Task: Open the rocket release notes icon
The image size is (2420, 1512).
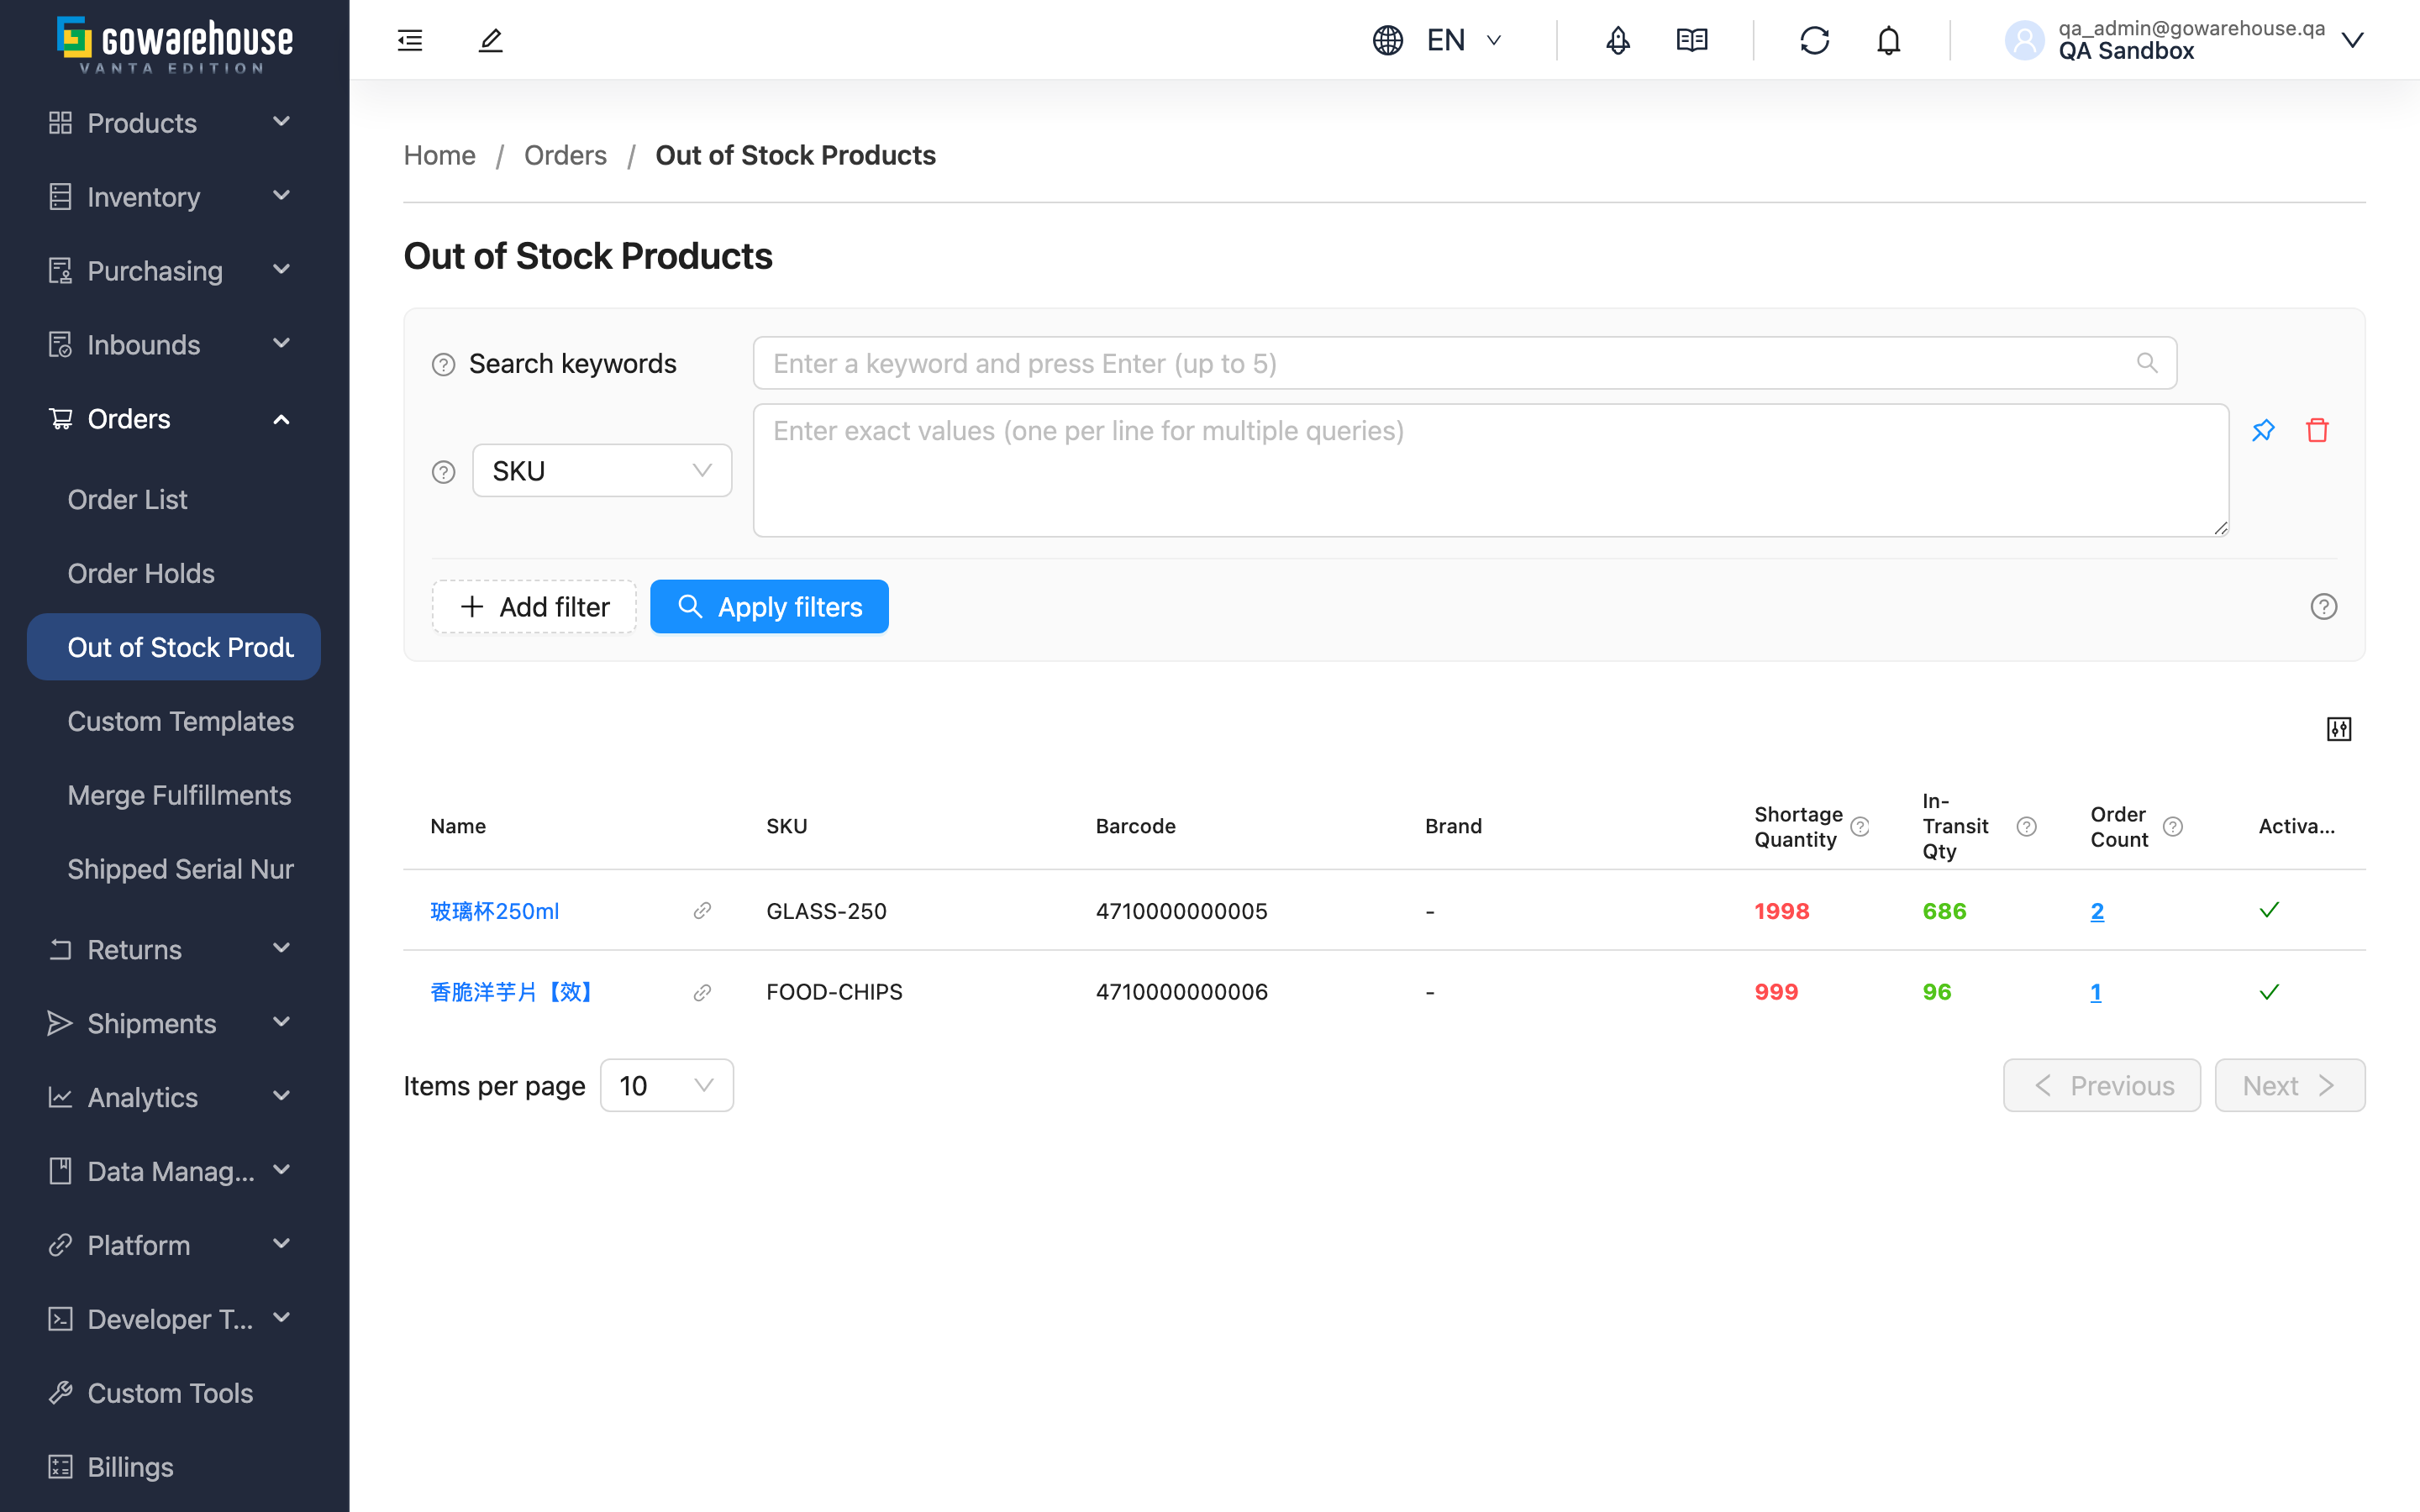Action: 1618,40
